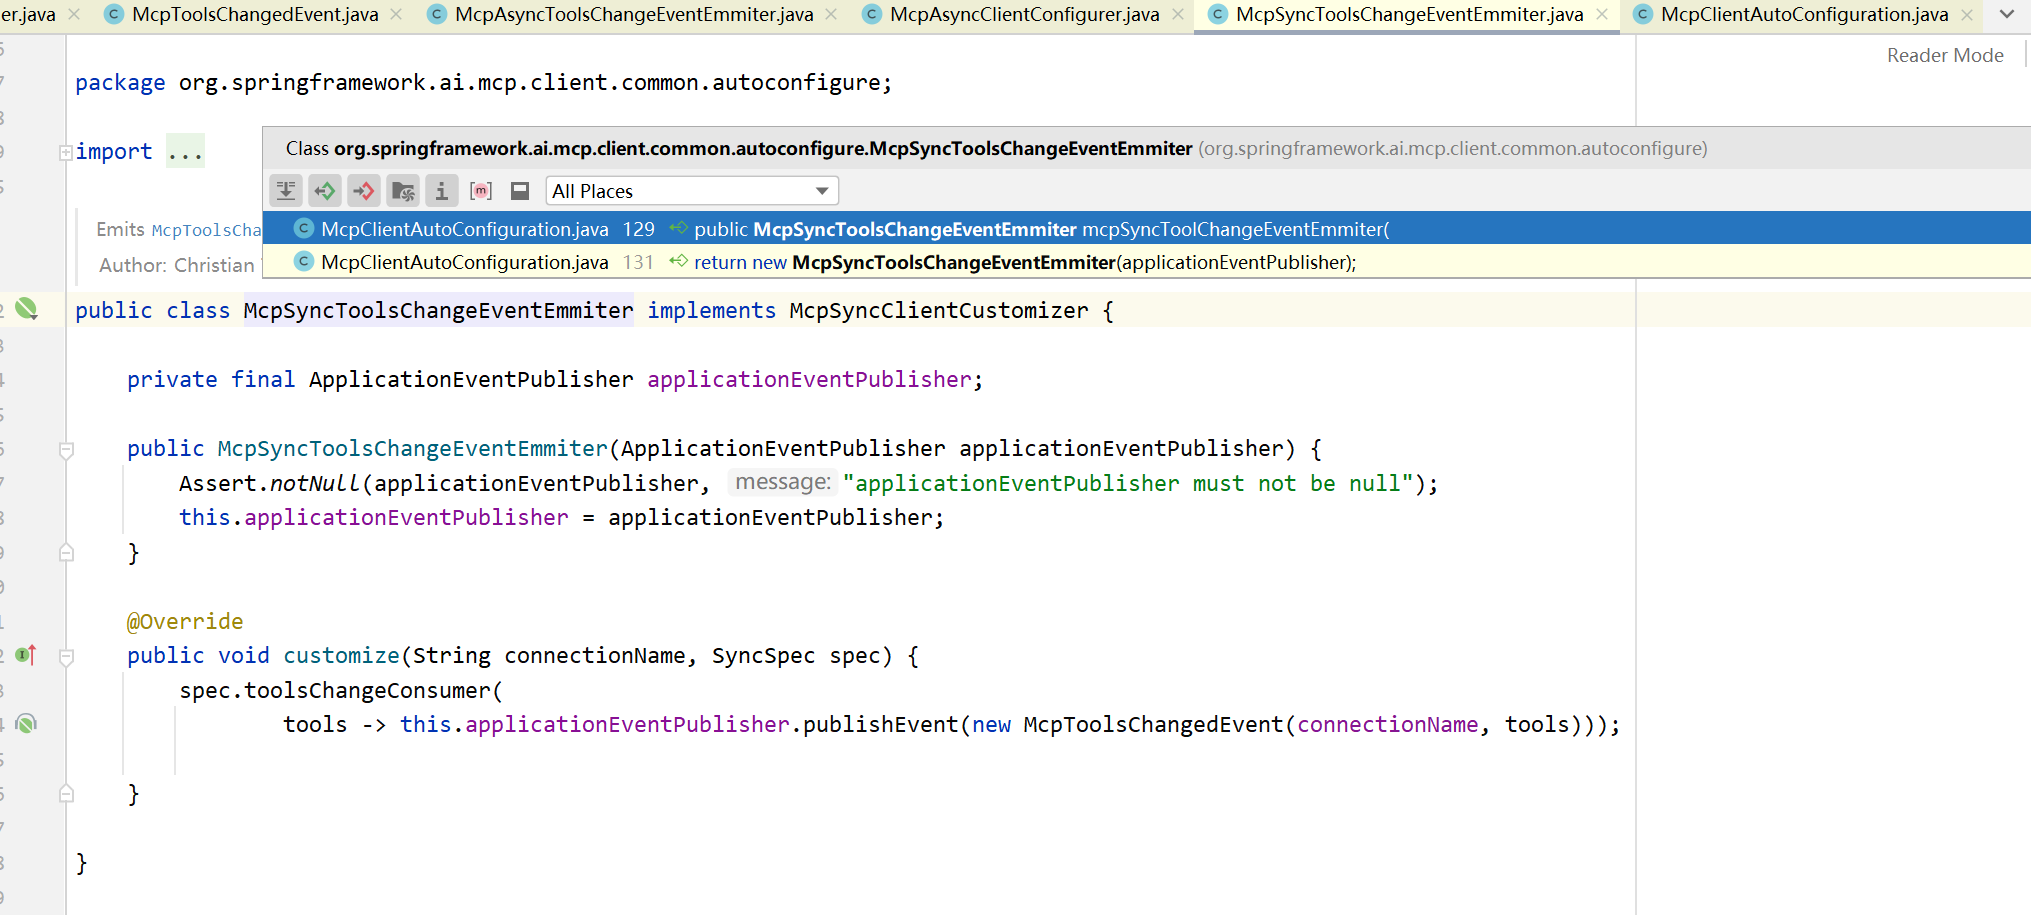Toggle the red write access filter
Viewport: 2031px width, 915px height.
(x=364, y=190)
